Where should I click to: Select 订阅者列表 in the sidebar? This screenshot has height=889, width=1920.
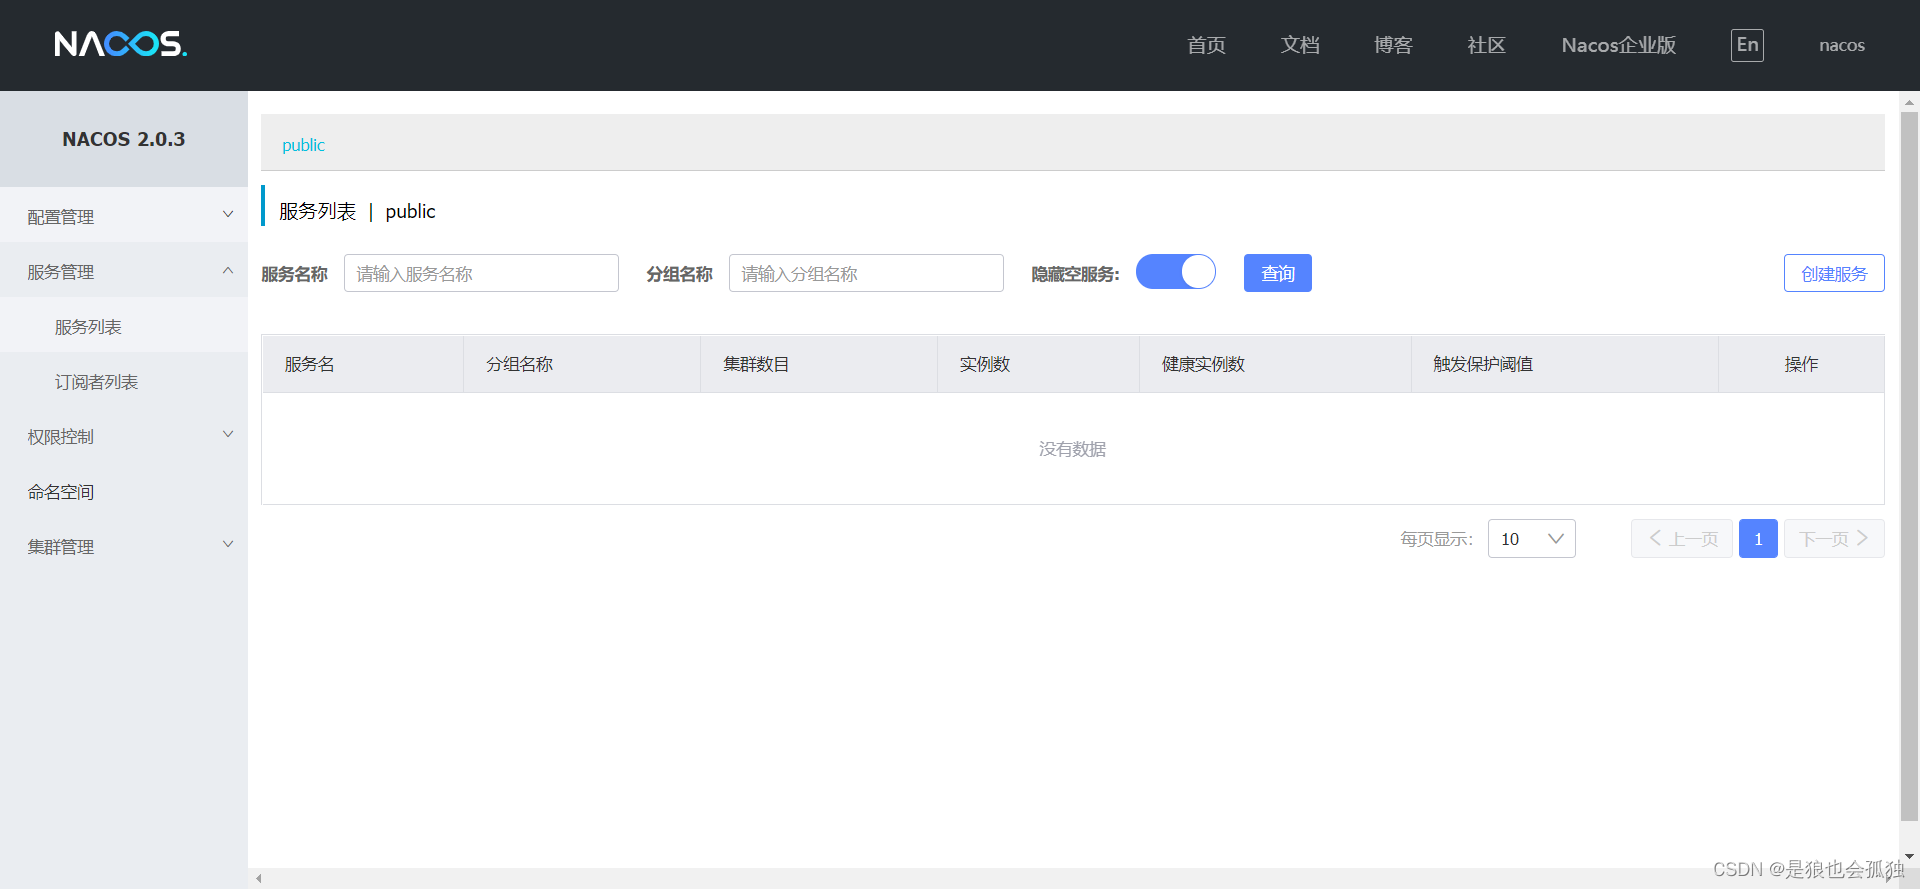coord(124,381)
